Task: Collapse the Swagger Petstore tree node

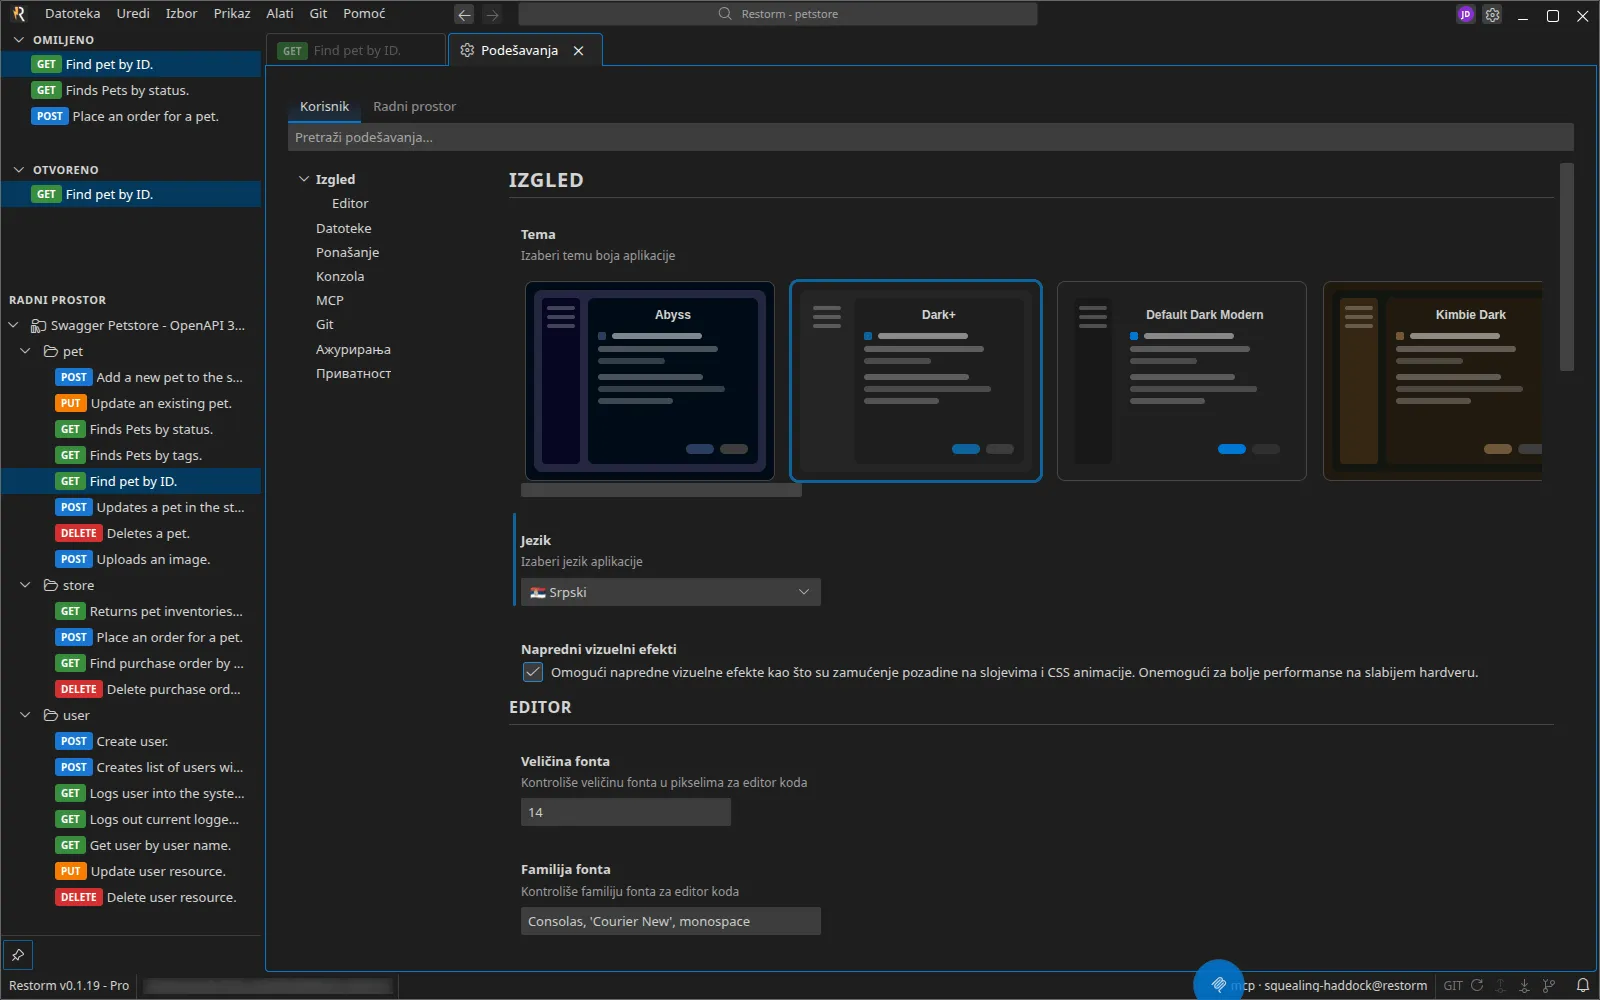Action: coord(14,325)
